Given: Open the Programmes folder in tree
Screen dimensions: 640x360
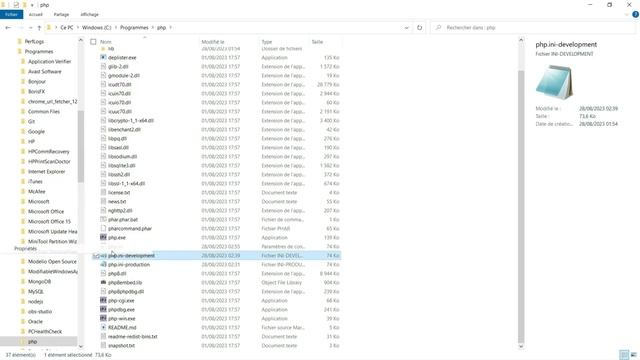Looking at the screenshot, I should 39,51.
